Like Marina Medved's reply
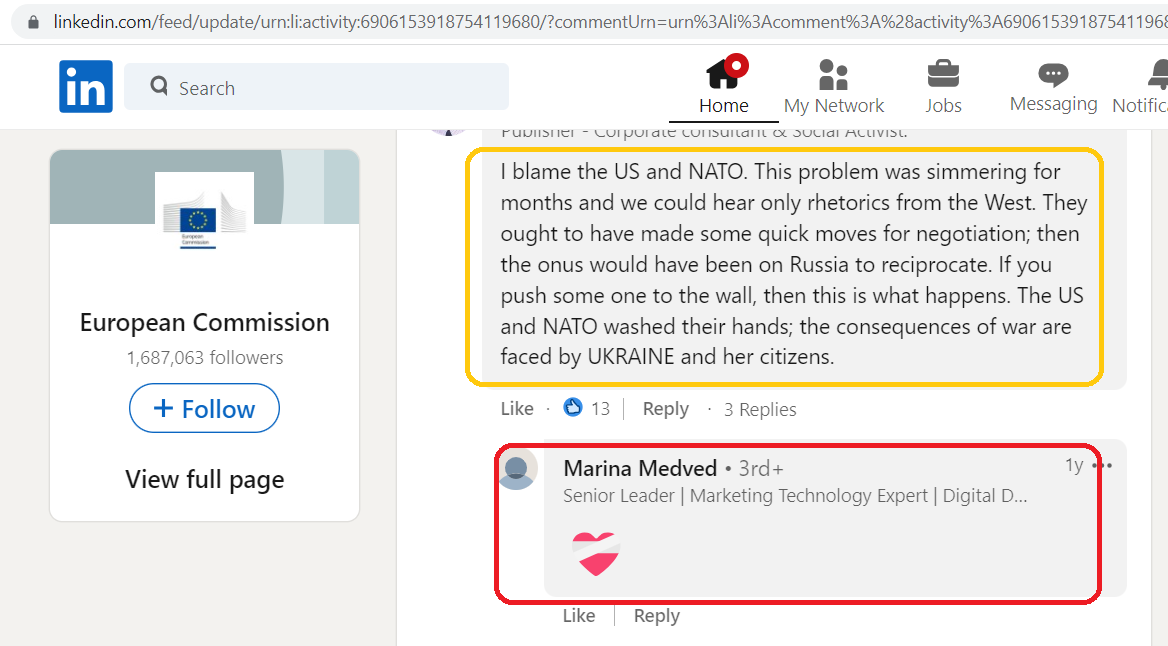Screen dimensions: 1168x646 (579, 615)
